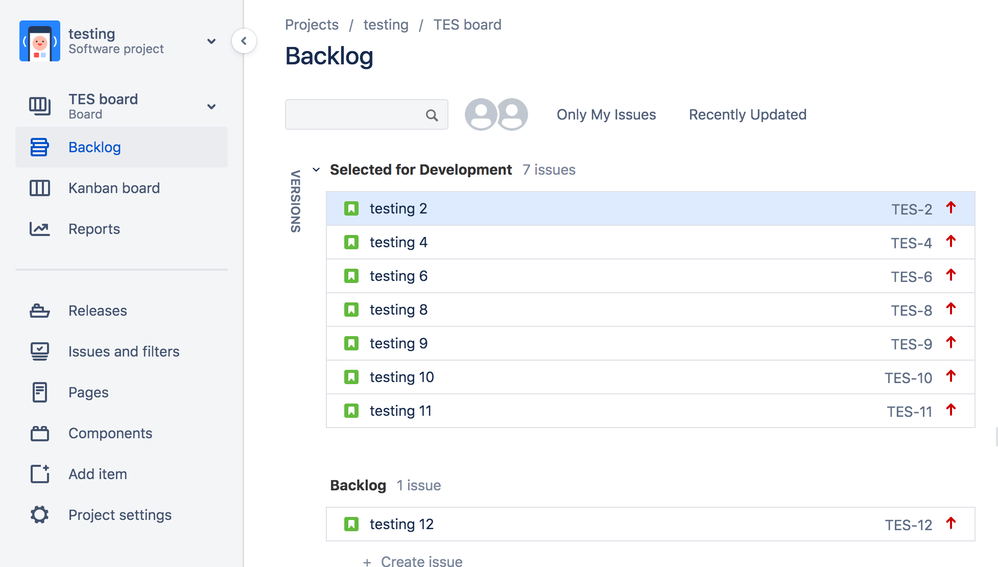Filter by second assignee avatar
This screenshot has width=998, height=567.
point(513,115)
